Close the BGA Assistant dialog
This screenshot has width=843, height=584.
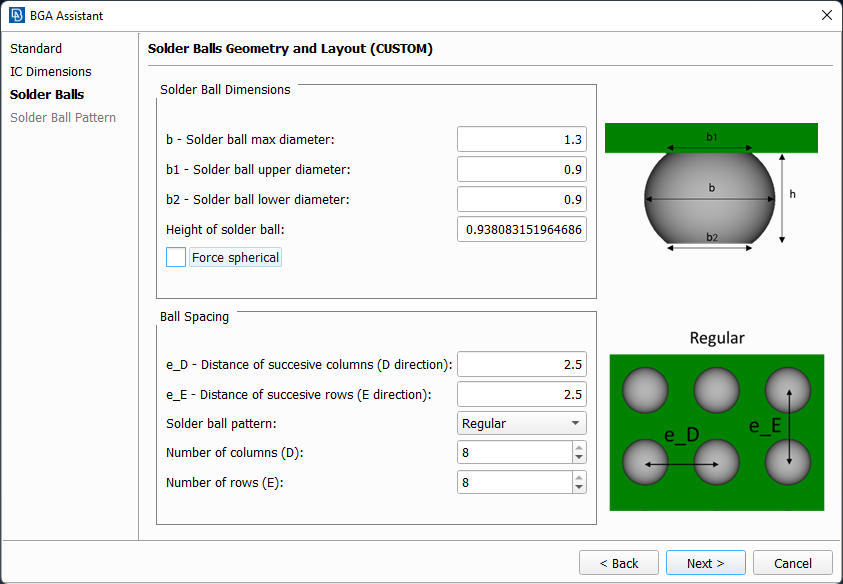[x=827, y=15]
